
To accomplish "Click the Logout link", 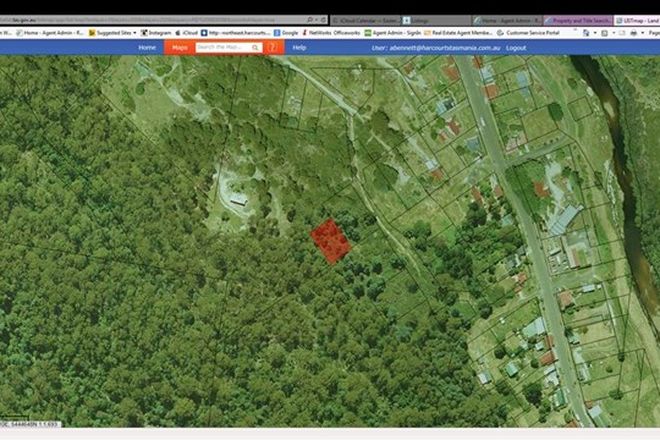I will [x=516, y=47].
